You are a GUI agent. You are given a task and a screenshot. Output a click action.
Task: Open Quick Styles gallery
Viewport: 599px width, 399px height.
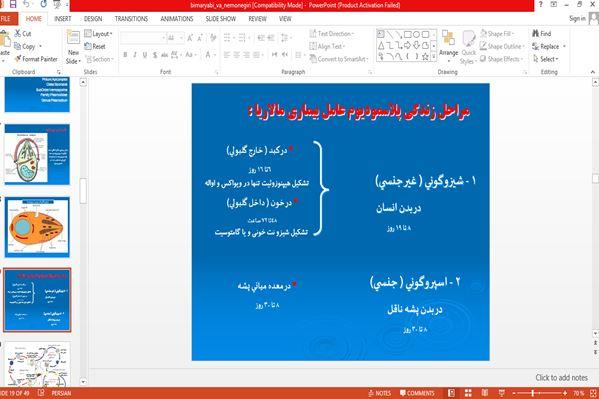point(468,47)
